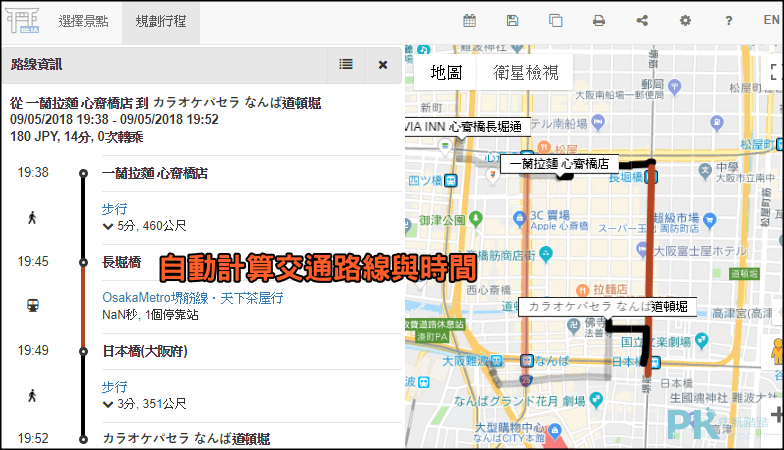This screenshot has width=784, height=450.
Task: Open help question mark icon
Action: [x=728, y=20]
